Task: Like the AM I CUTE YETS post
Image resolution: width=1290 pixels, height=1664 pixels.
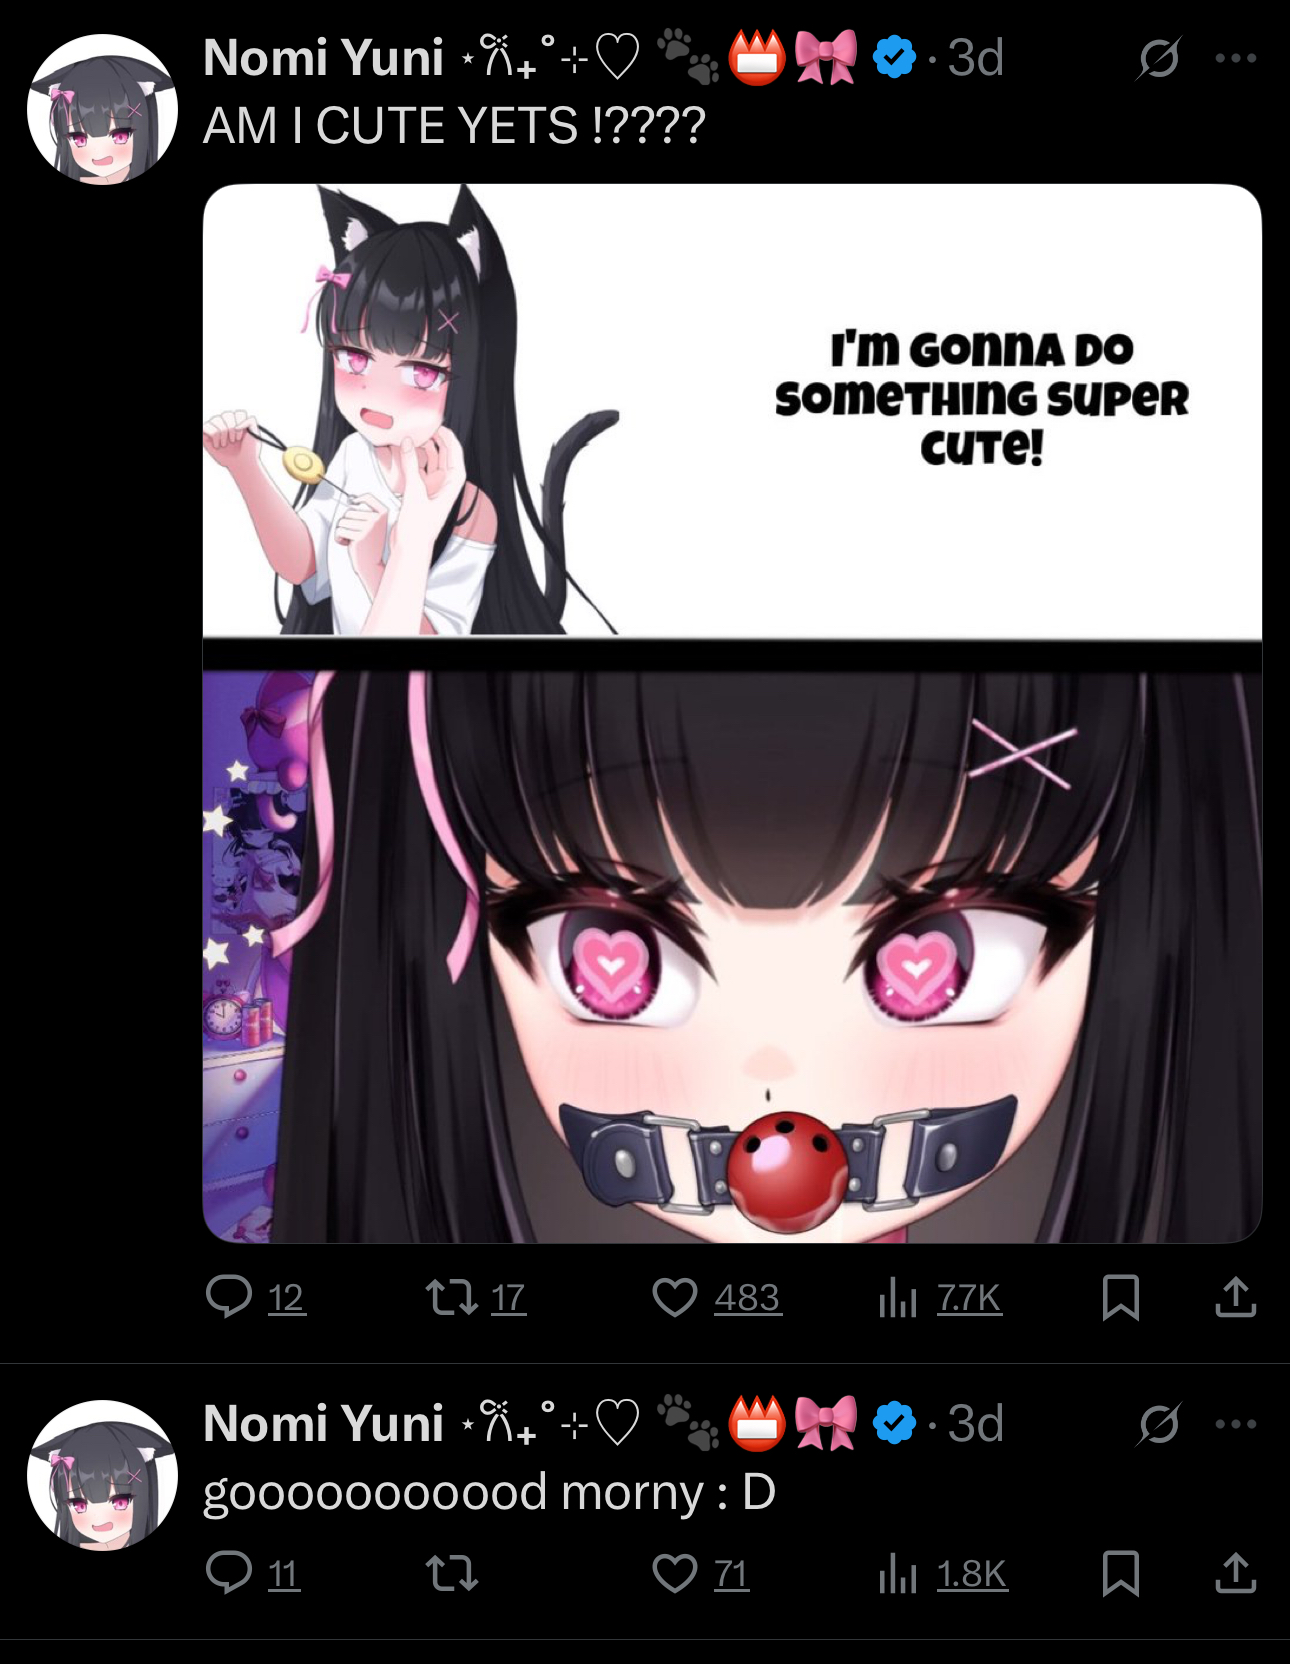Action: pos(716,1297)
